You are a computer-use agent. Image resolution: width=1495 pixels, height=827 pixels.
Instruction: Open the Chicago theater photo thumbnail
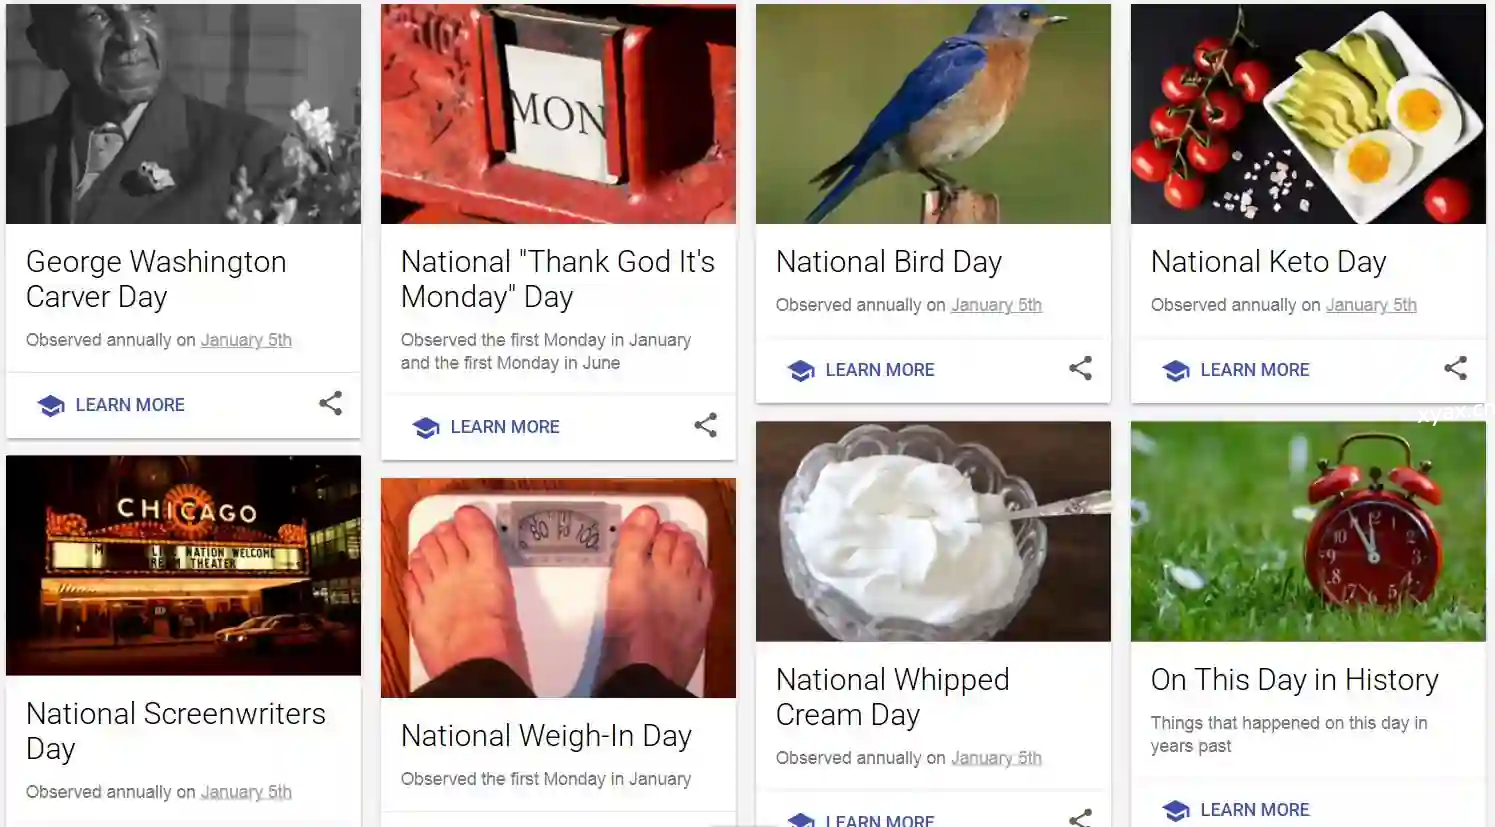[x=183, y=565]
